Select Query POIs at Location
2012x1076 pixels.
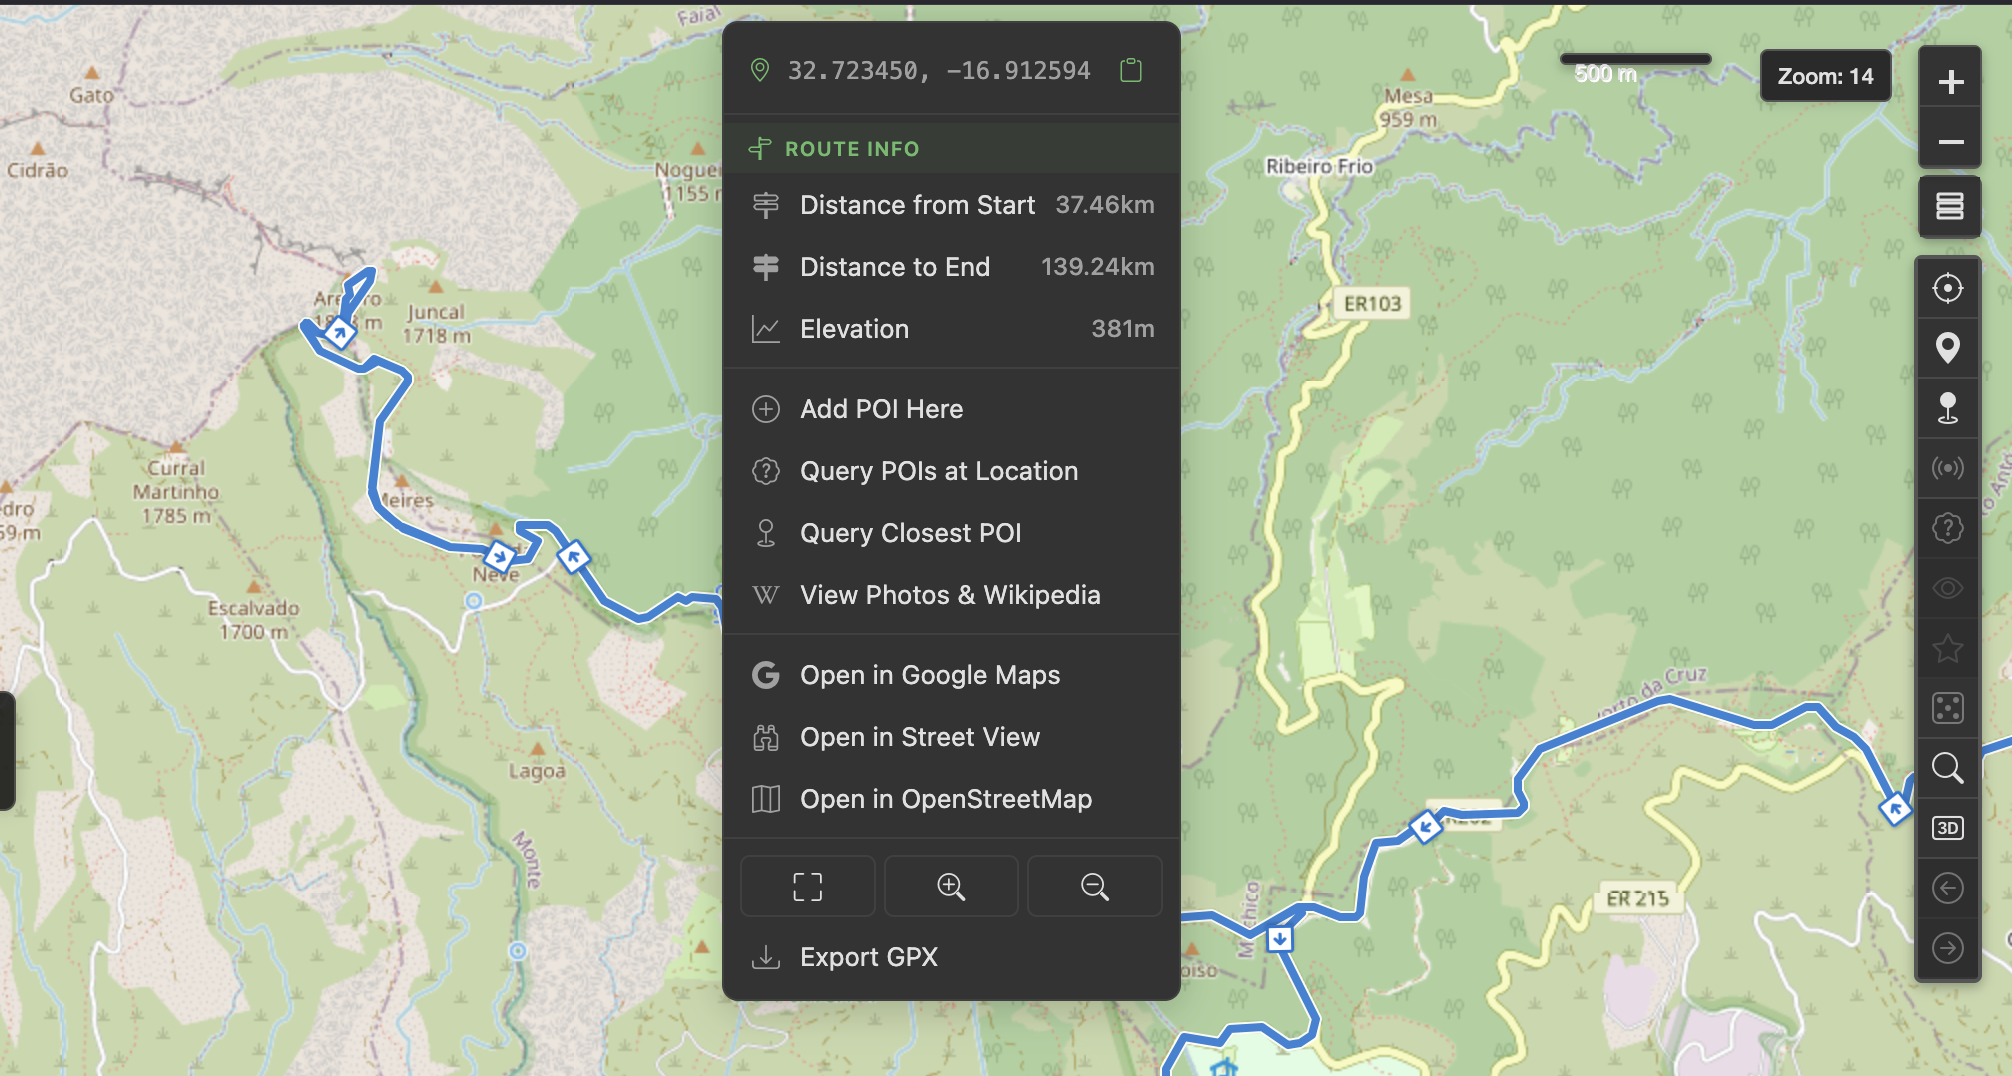pyautogui.click(x=938, y=471)
